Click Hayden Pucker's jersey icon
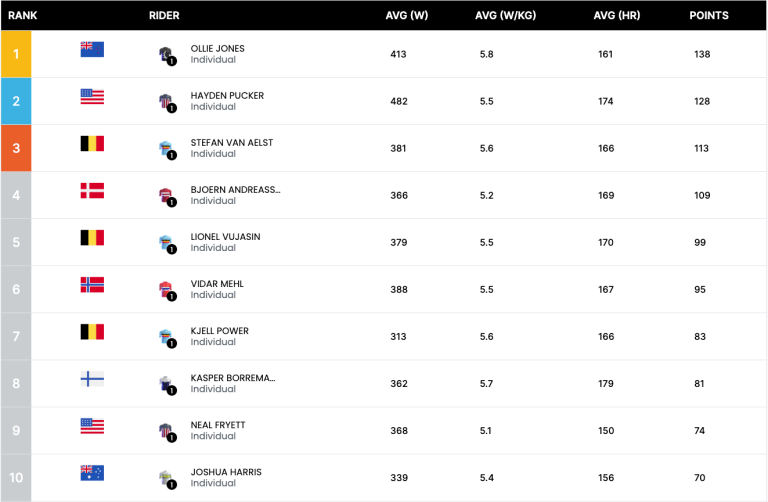This screenshot has width=768, height=502. [x=166, y=102]
